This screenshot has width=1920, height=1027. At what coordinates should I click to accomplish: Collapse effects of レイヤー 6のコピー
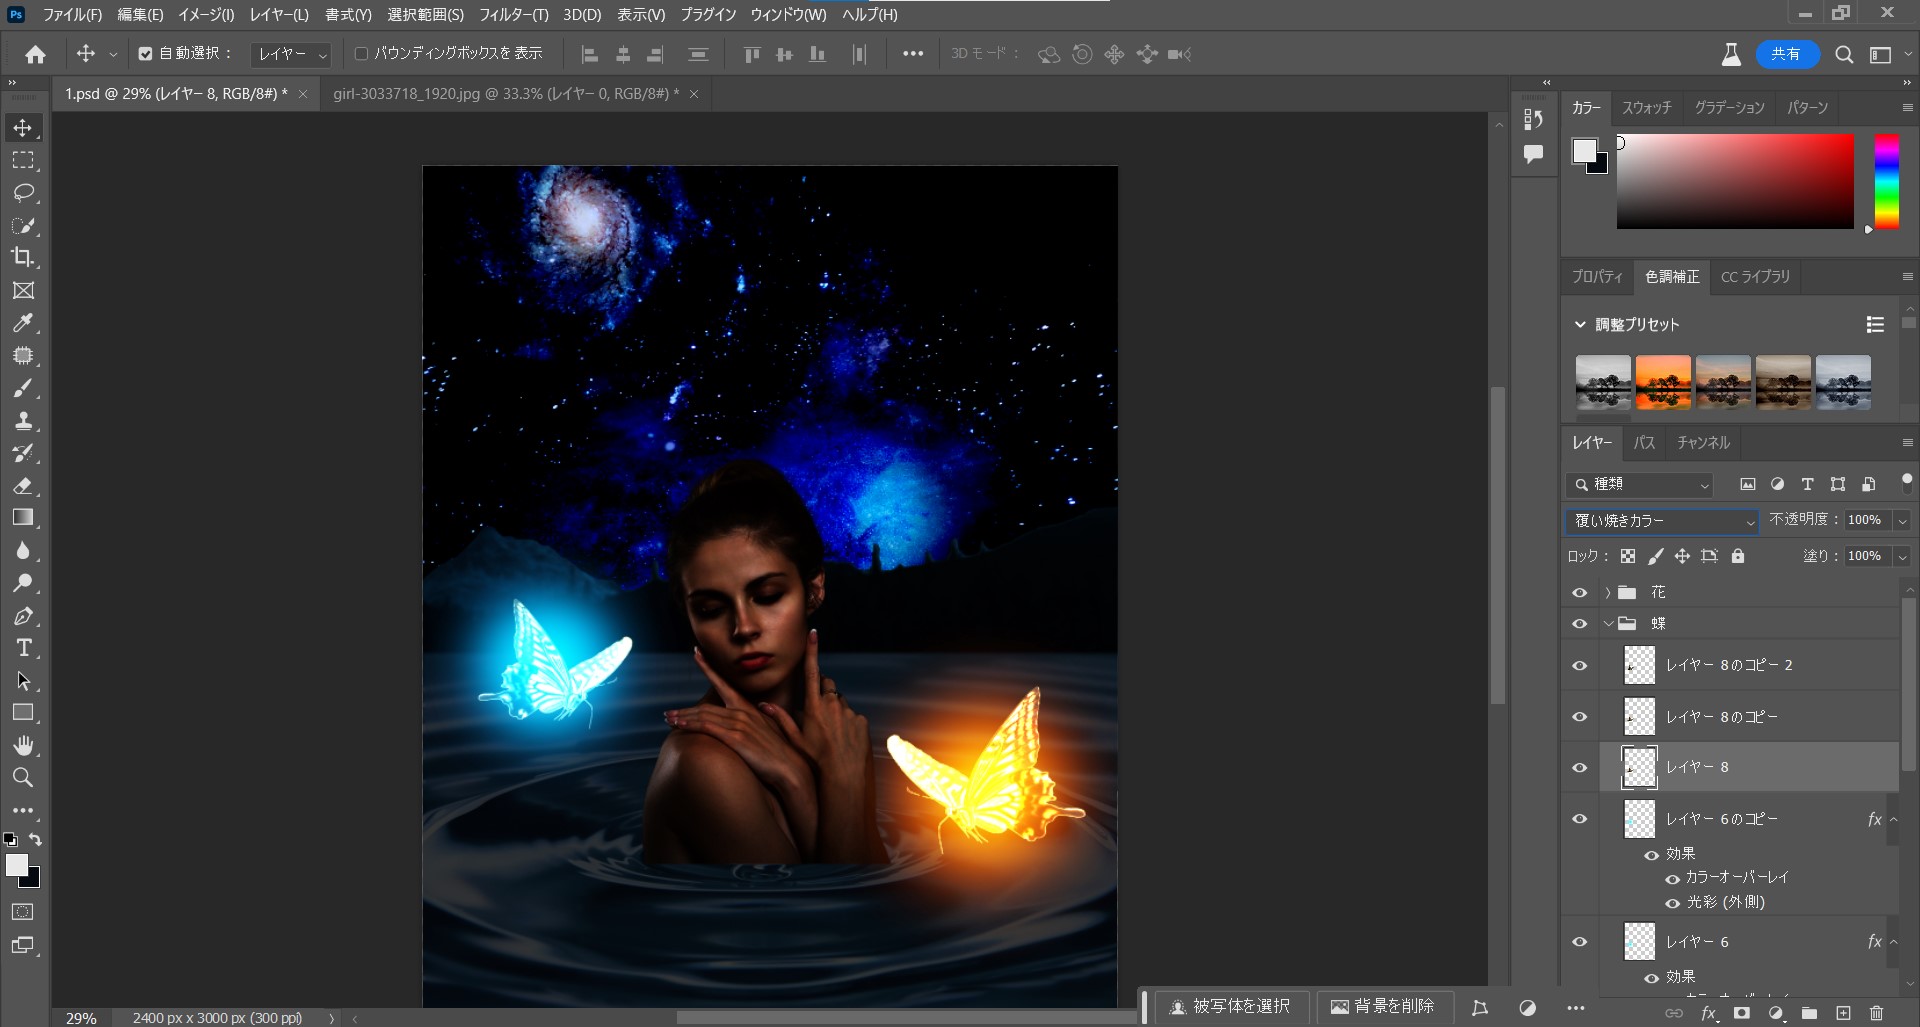[1893, 819]
